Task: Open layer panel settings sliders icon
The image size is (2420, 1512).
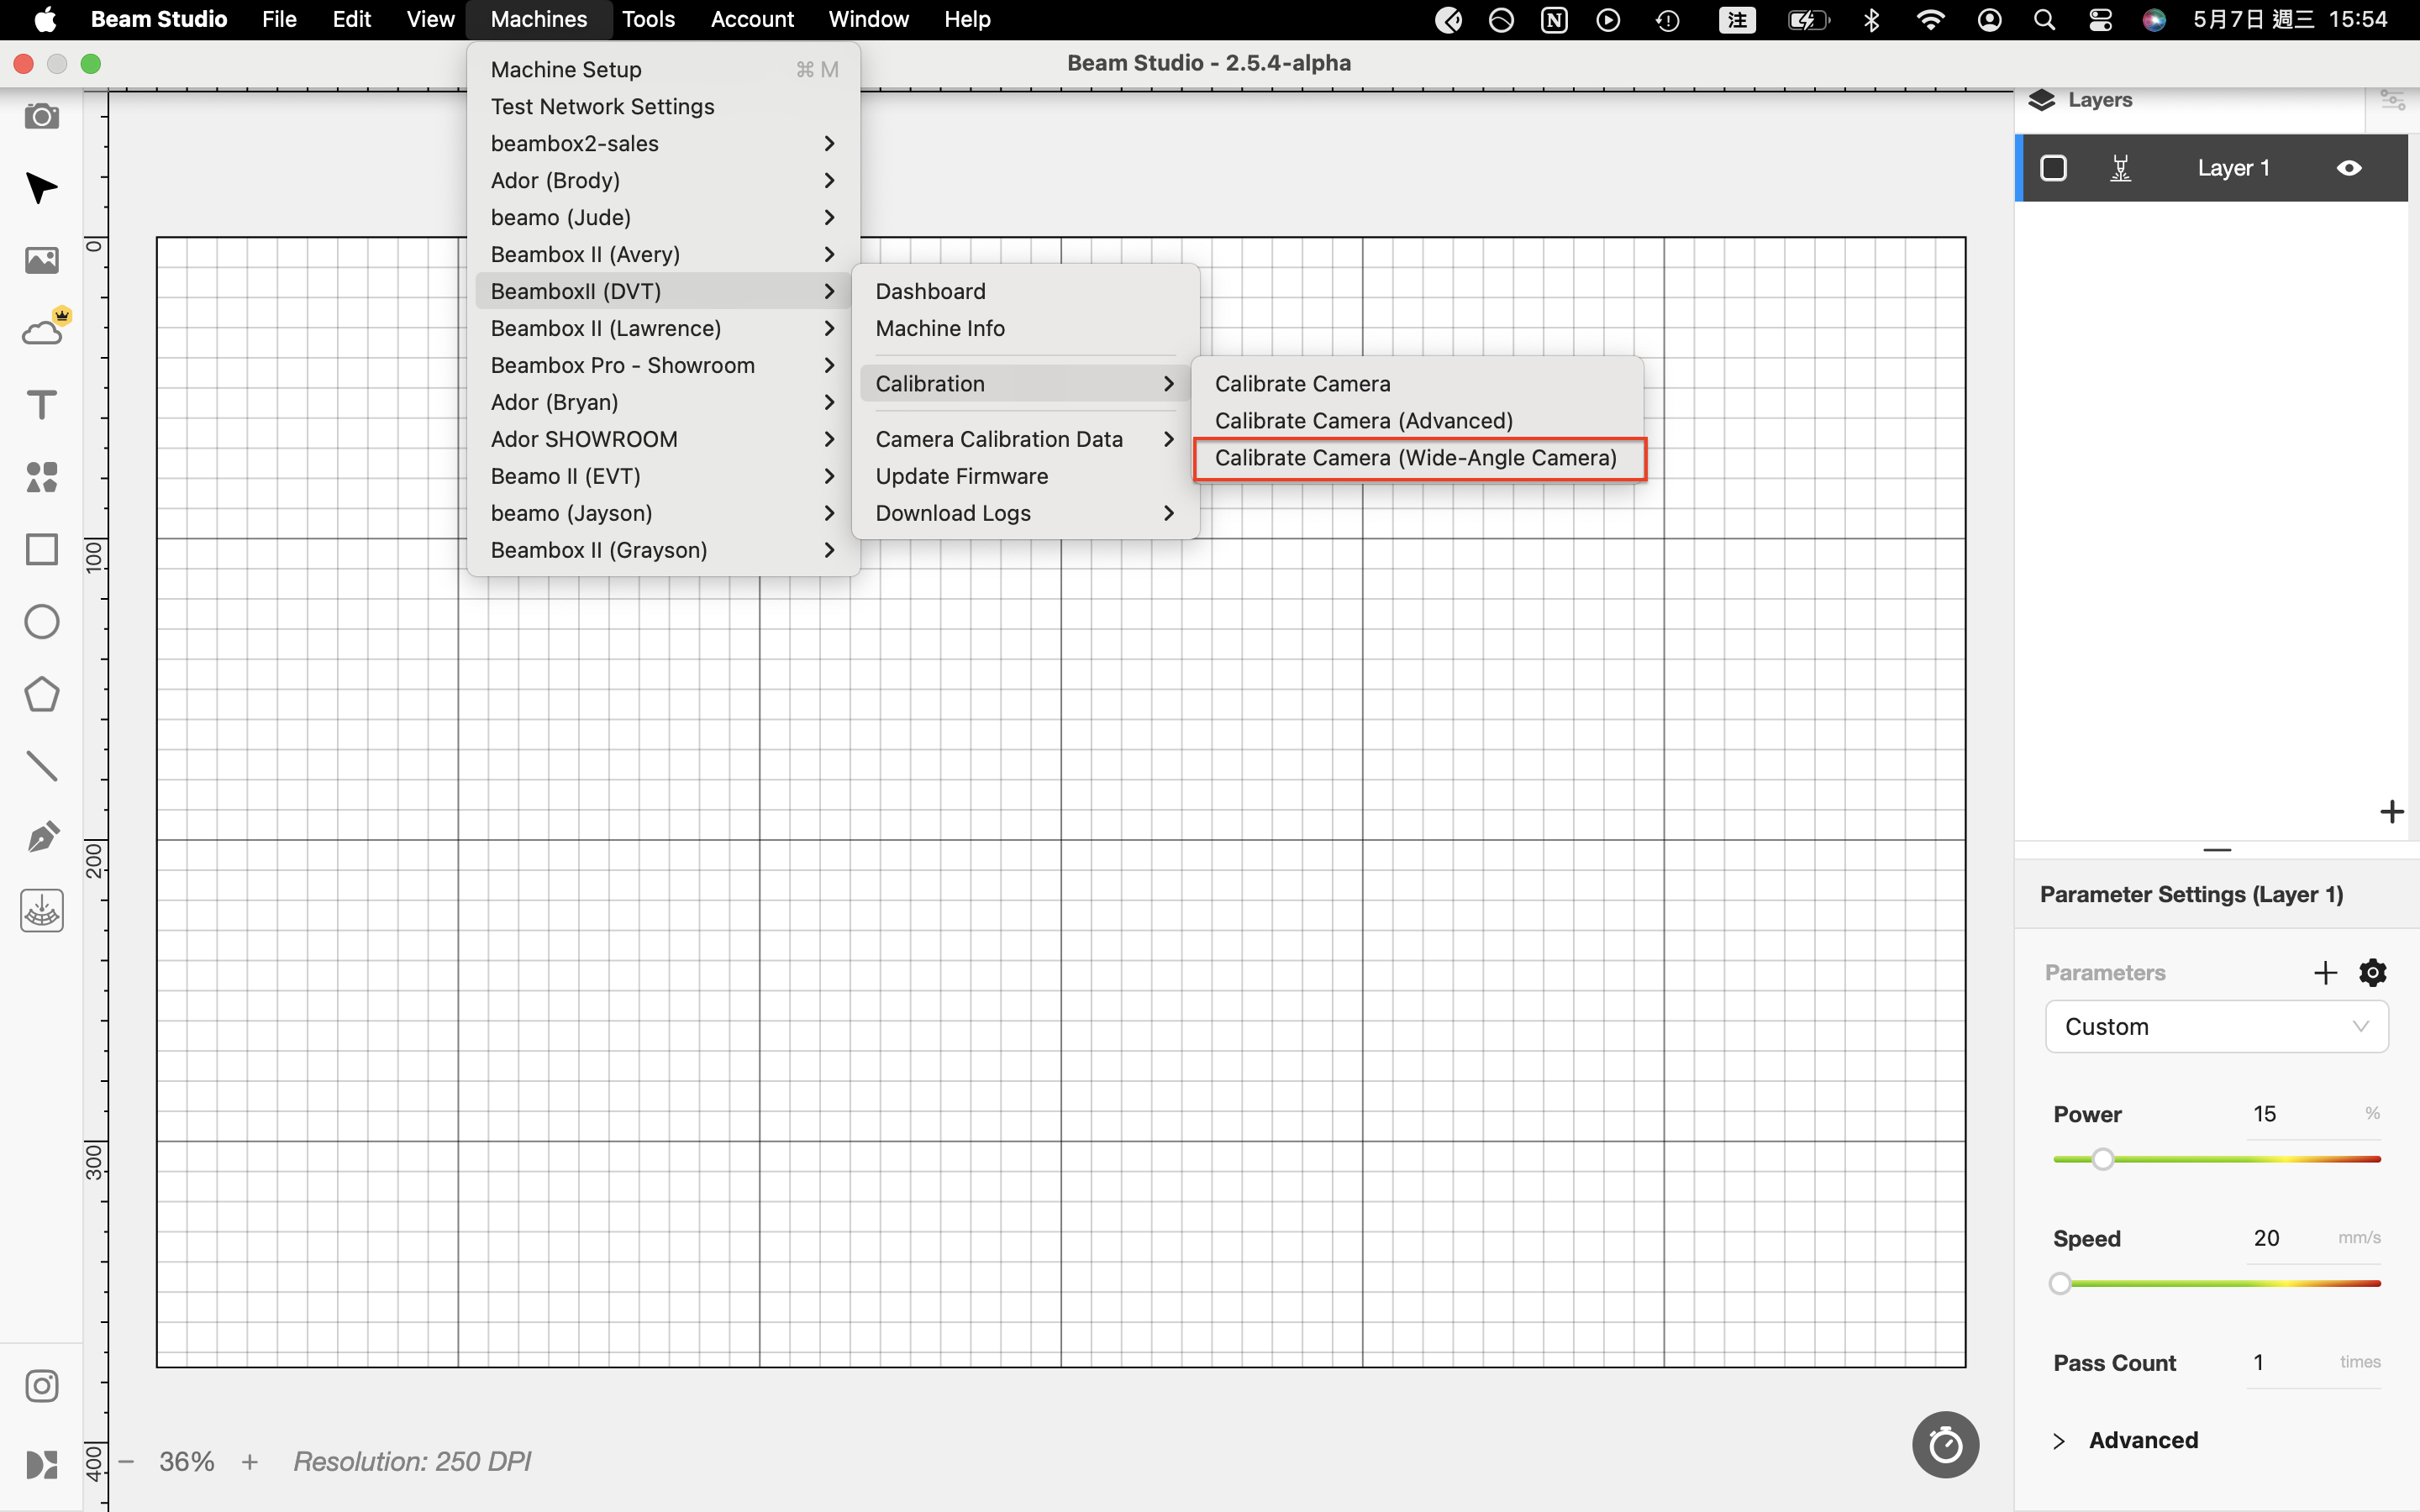Action: tap(2392, 100)
